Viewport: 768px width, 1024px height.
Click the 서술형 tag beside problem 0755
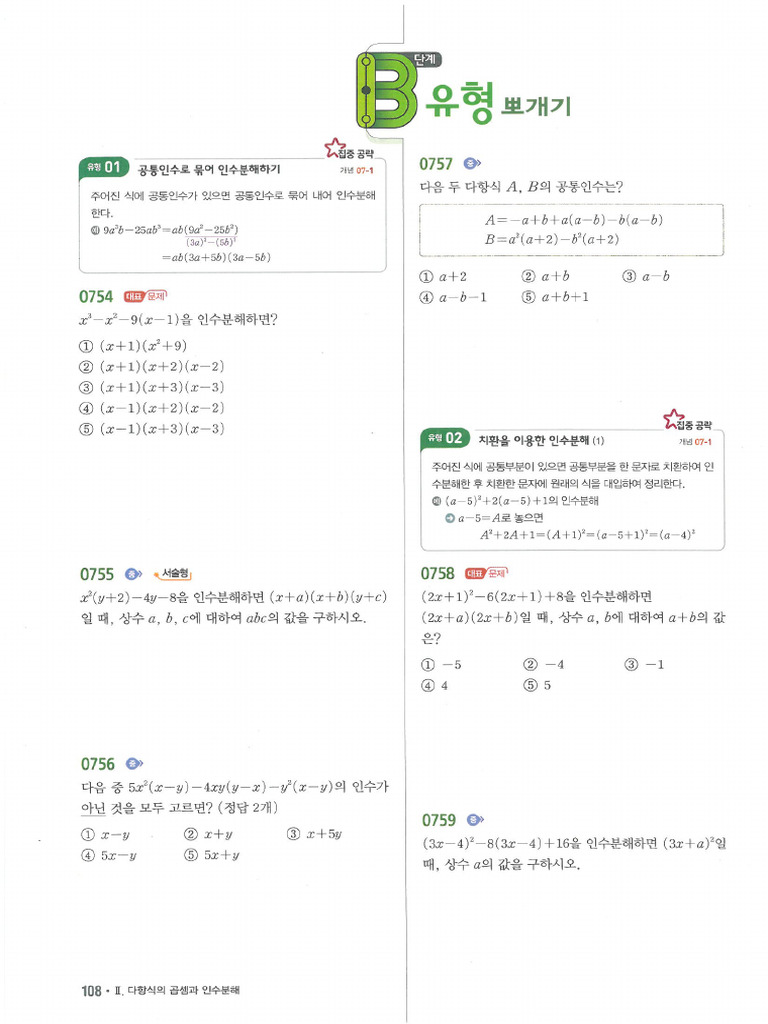click(172, 574)
